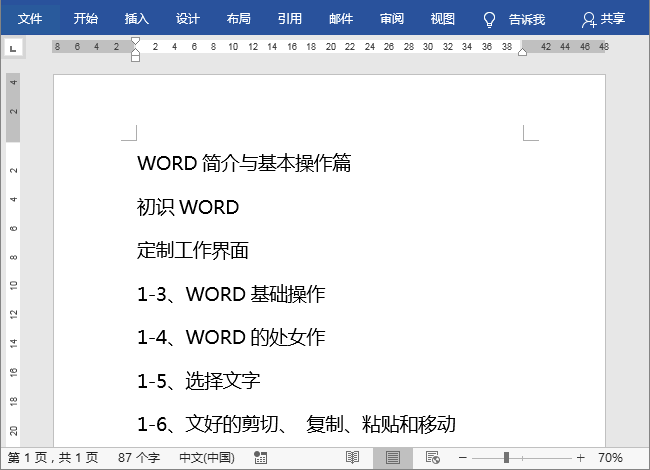Click the tab stop selector on ruler corner
The width and height of the screenshot is (650, 470).
[13, 48]
